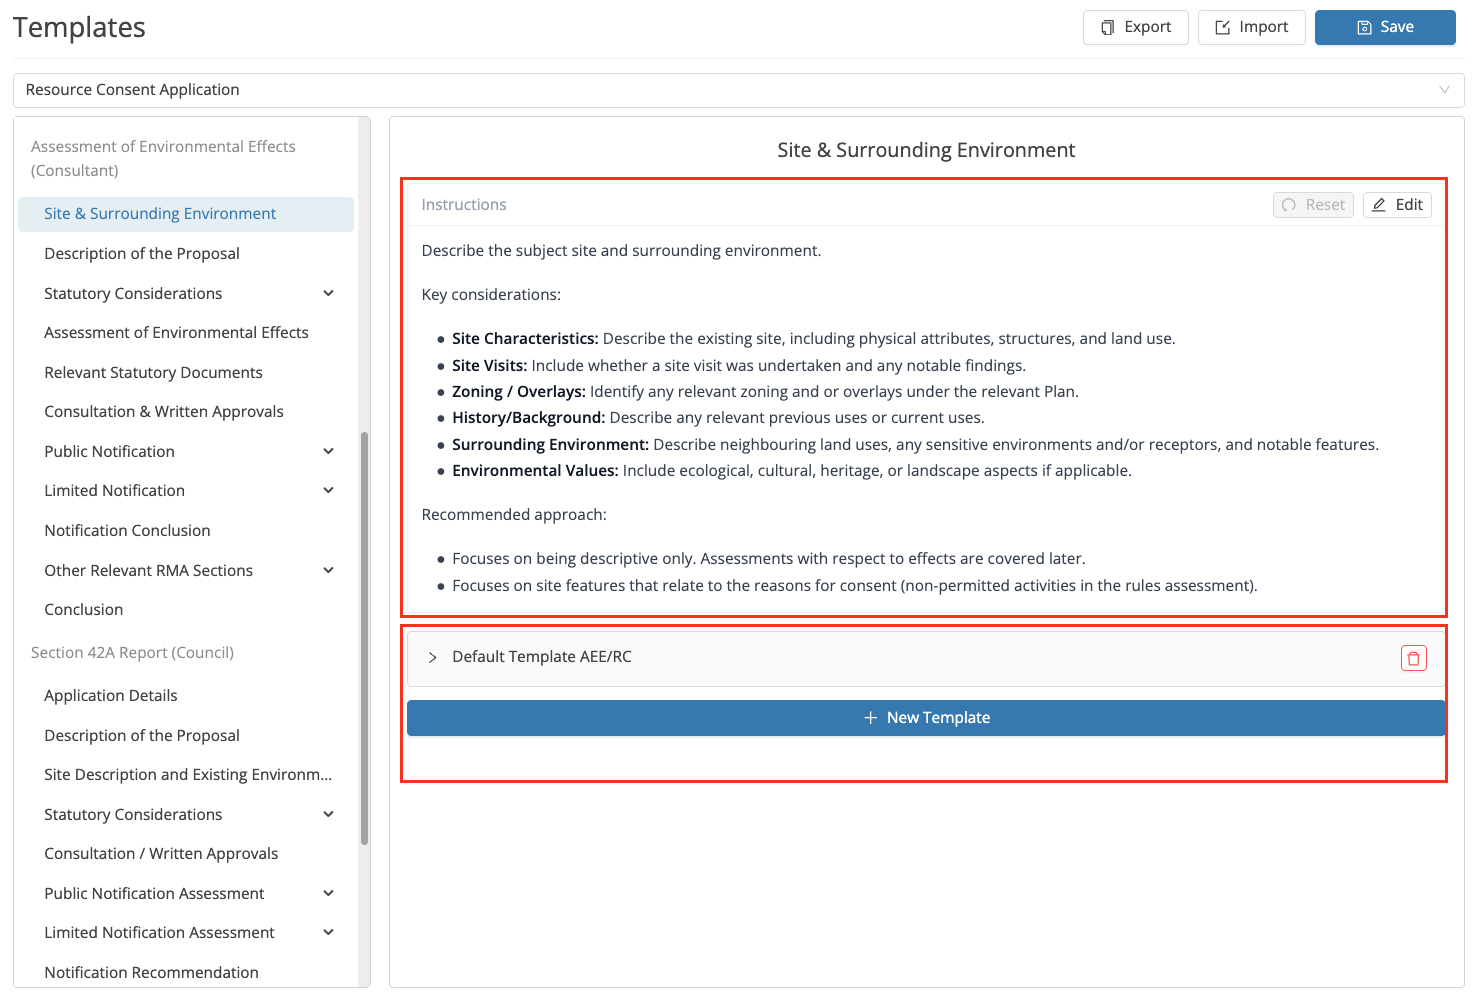1484x1004 pixels.
Task: Click the Import button
Action: tap(1251, 27)
